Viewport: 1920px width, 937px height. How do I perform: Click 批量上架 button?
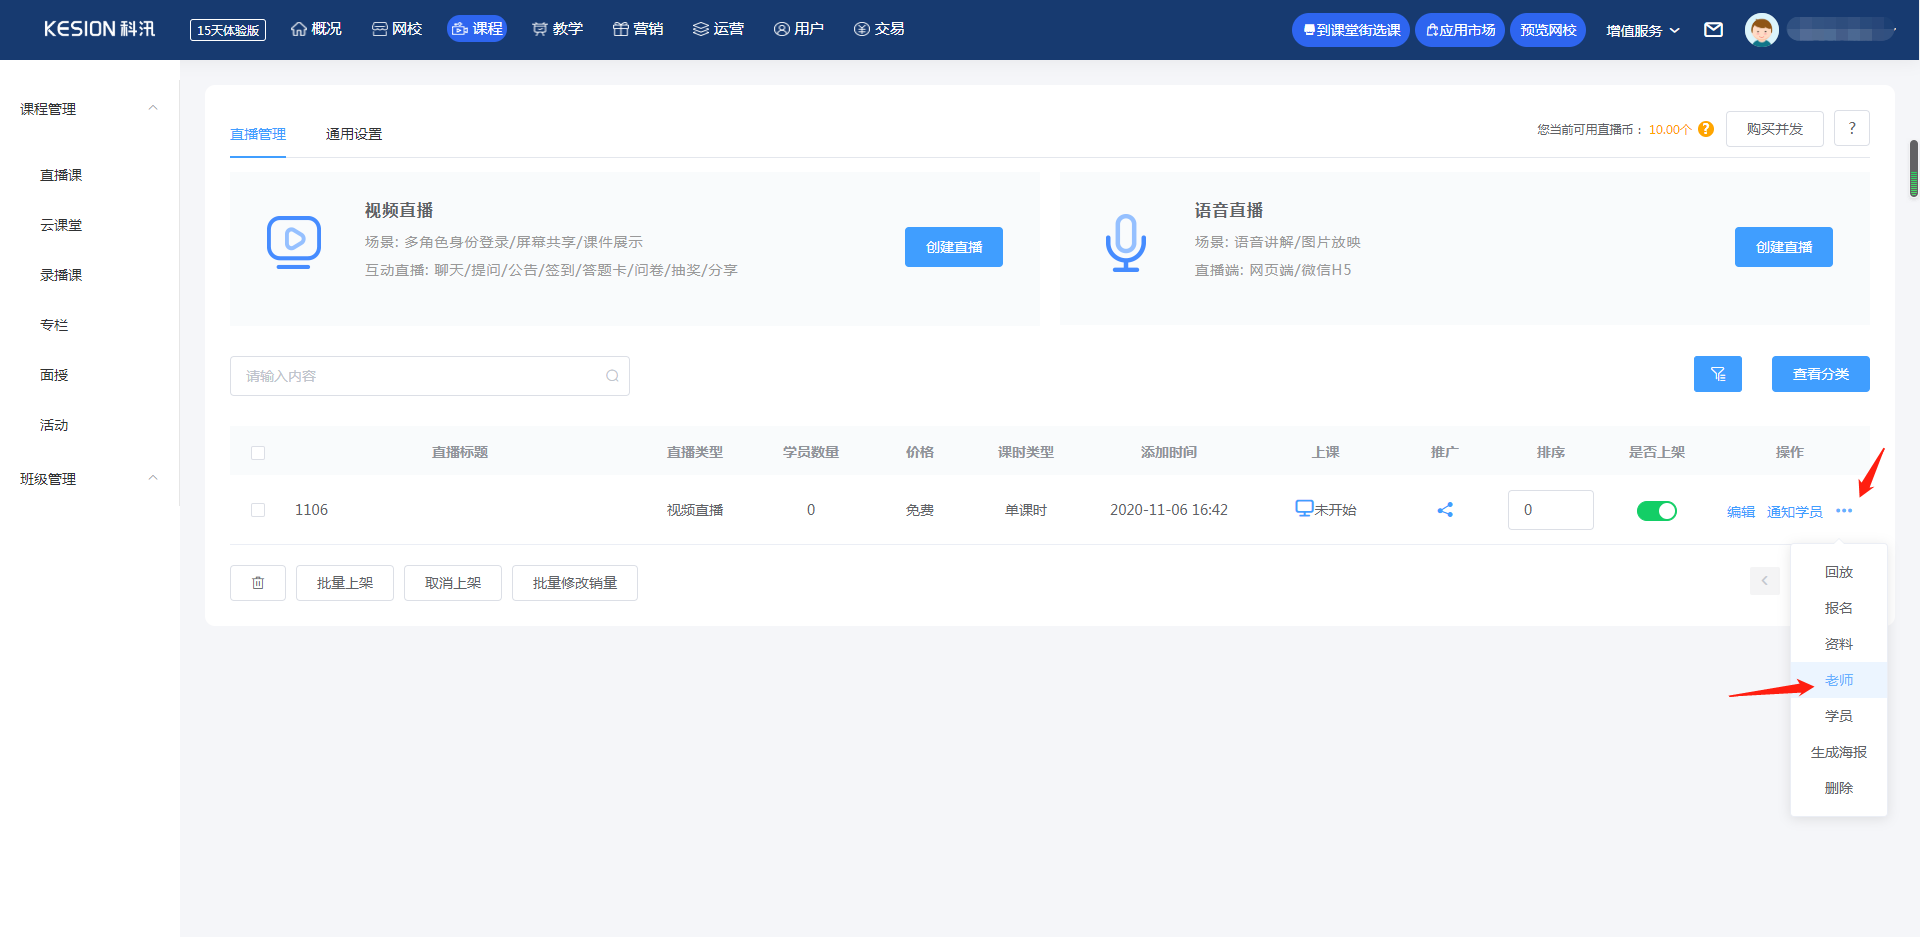(345, 583)
